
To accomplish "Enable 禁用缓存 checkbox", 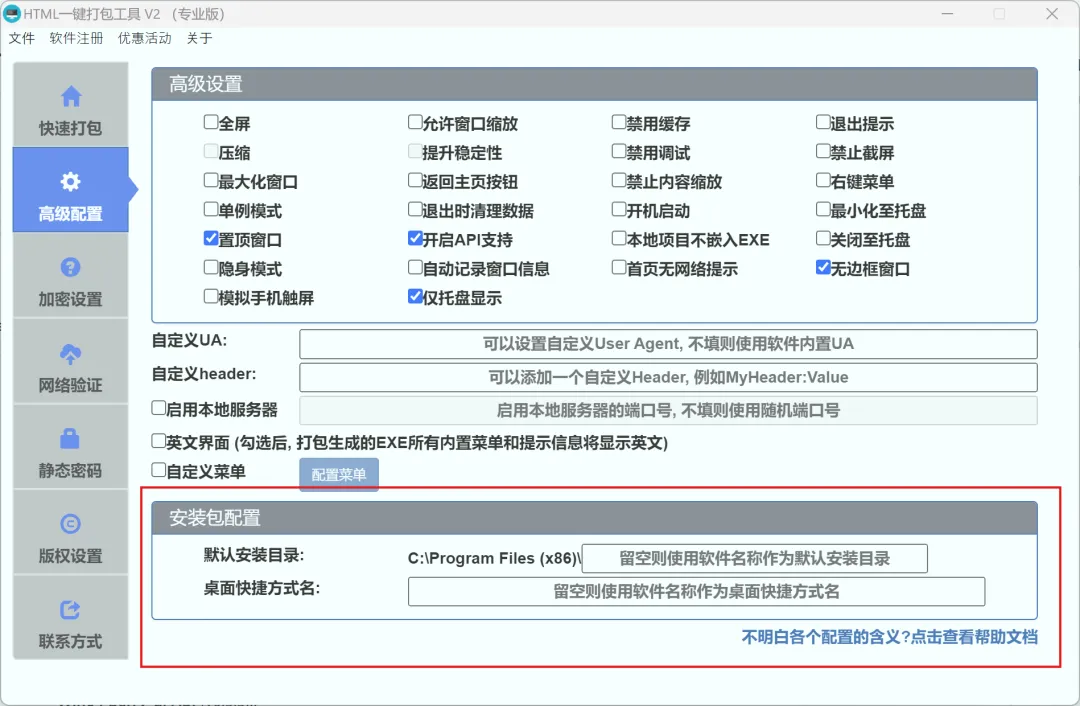I will [x=619, y=123].
